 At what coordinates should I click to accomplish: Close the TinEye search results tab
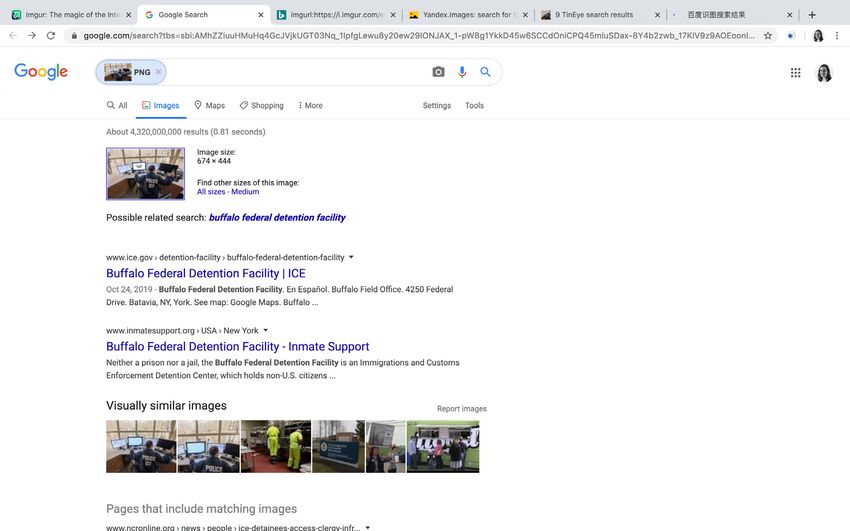coord(658,15)
